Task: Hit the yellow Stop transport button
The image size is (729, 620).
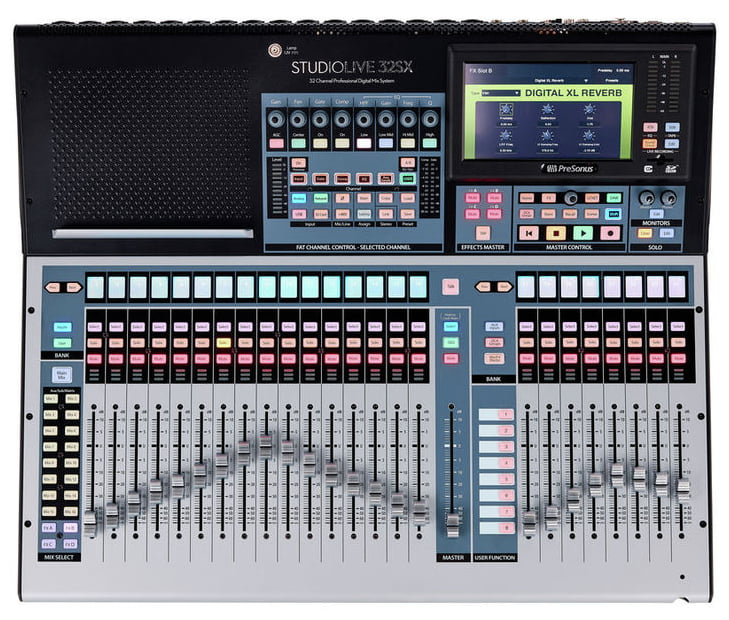Action: point(556,233)
